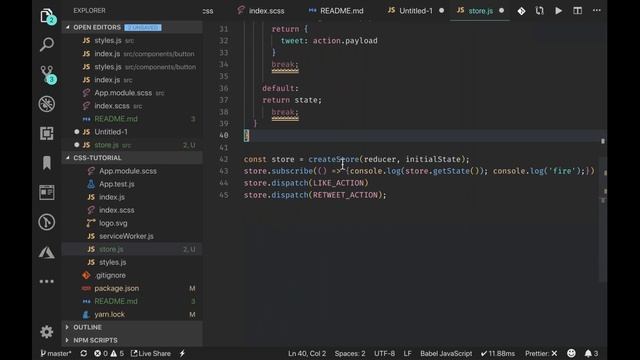640x360 pixels.
Task: Click the 11.88ms status entry
Action: [498, 353]
